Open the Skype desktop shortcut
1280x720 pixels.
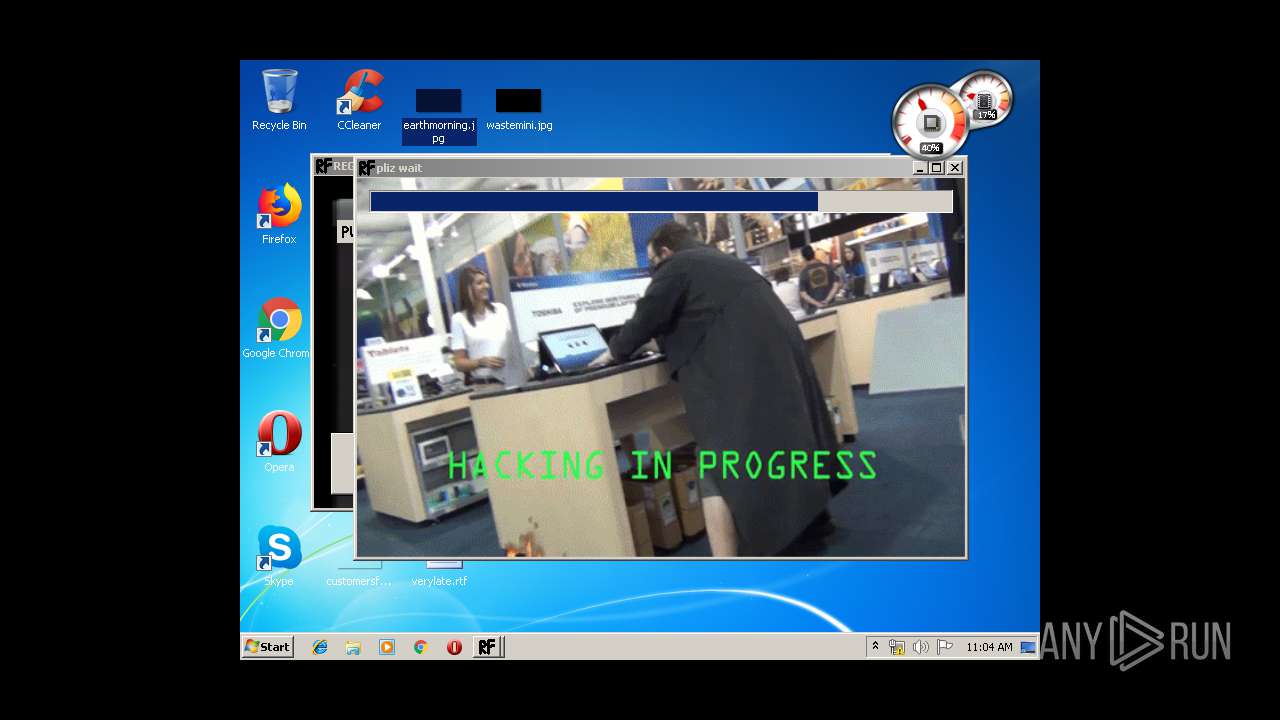(279, 556)
